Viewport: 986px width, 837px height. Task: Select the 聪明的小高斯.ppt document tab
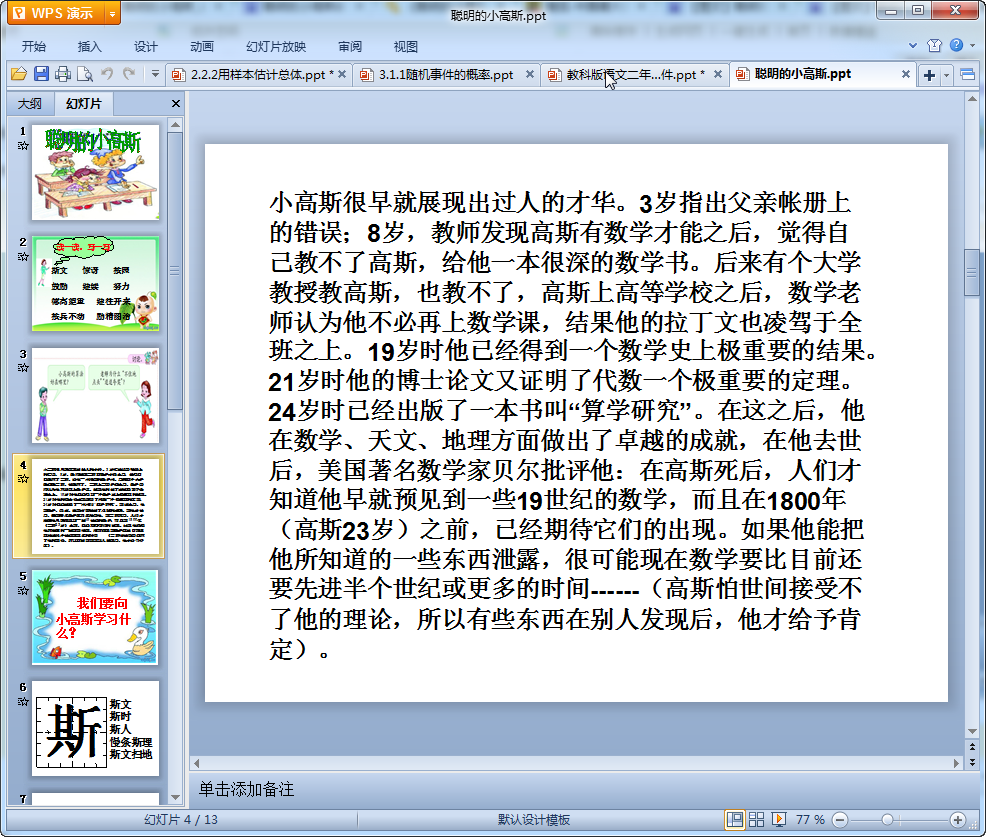(x=823, y=74)
